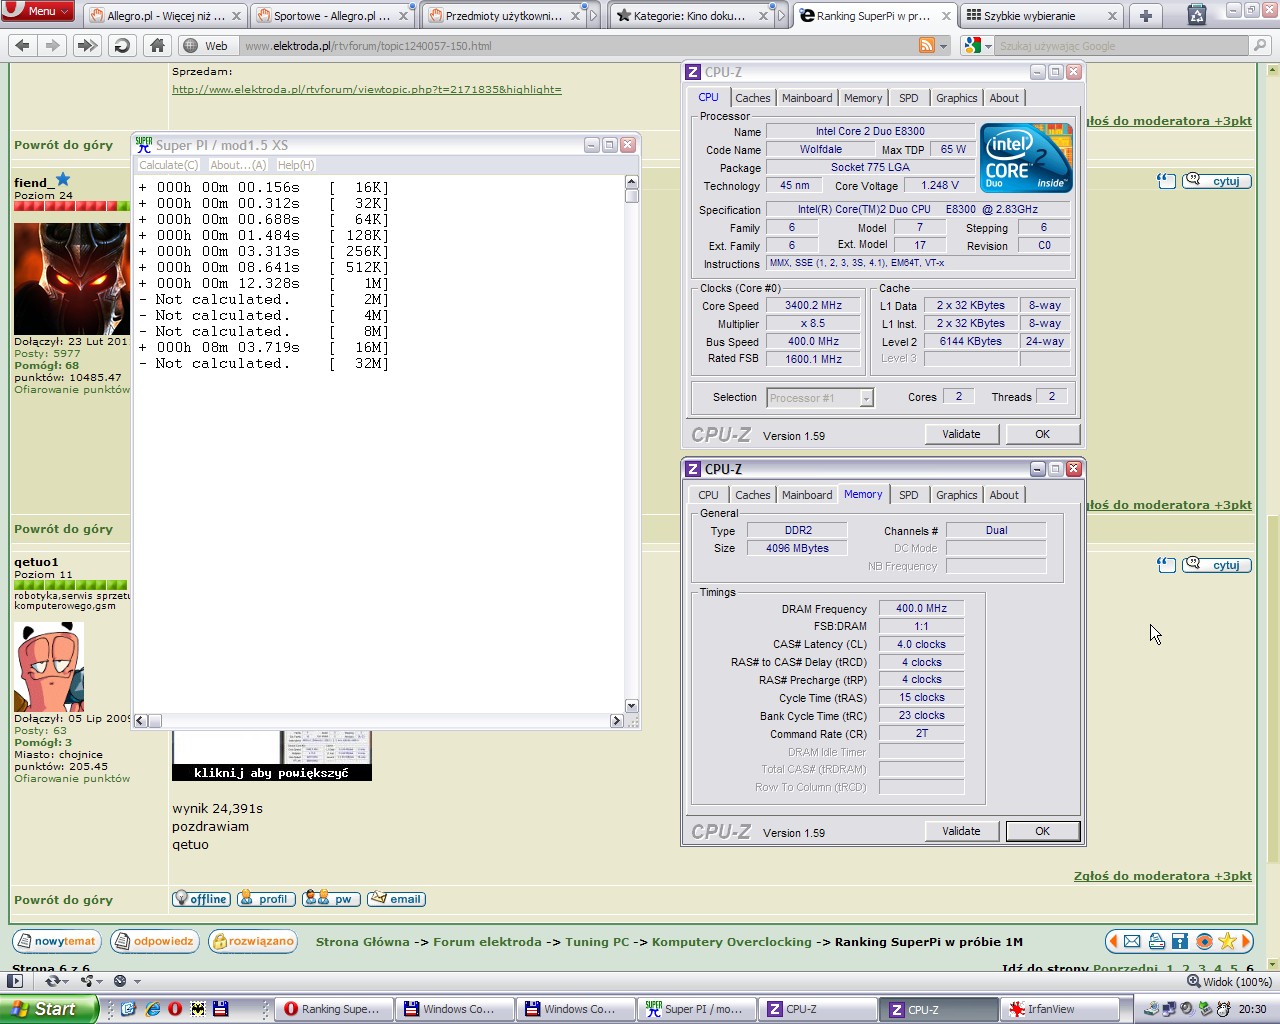
Task: Click OK in the upper CPU-Z window
Action: click(x=1042, y=434)
